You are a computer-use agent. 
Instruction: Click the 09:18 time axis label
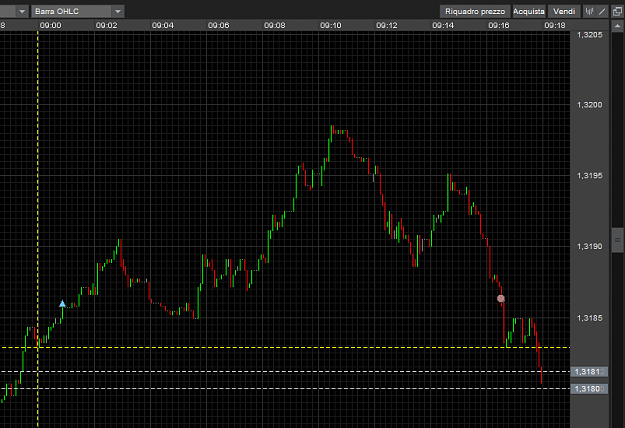click(555, 26)
